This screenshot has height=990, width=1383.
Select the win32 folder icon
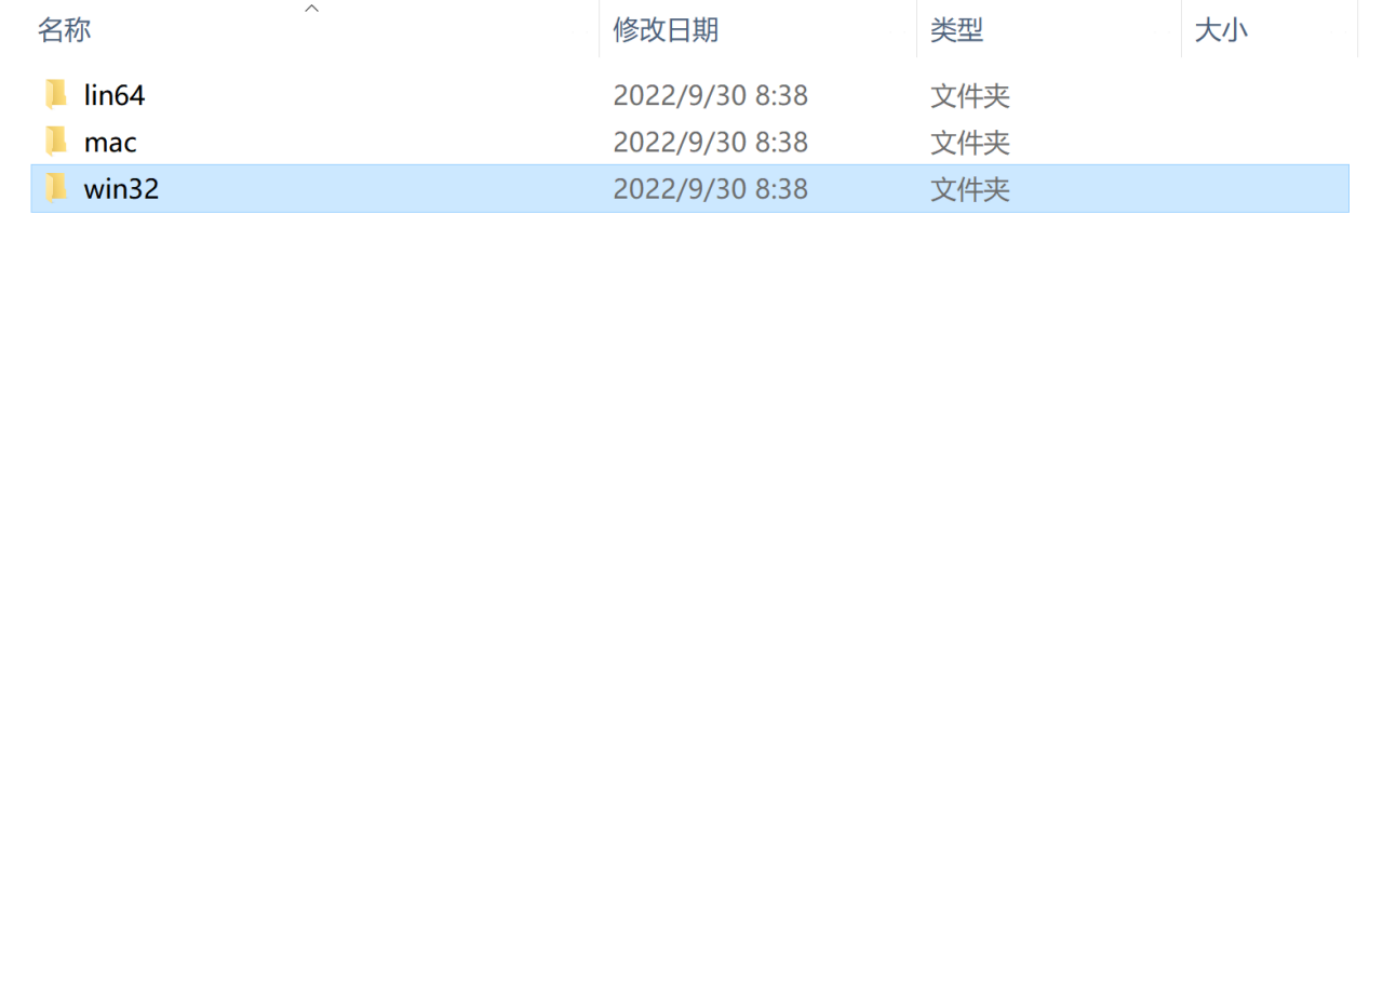[56, 188]
